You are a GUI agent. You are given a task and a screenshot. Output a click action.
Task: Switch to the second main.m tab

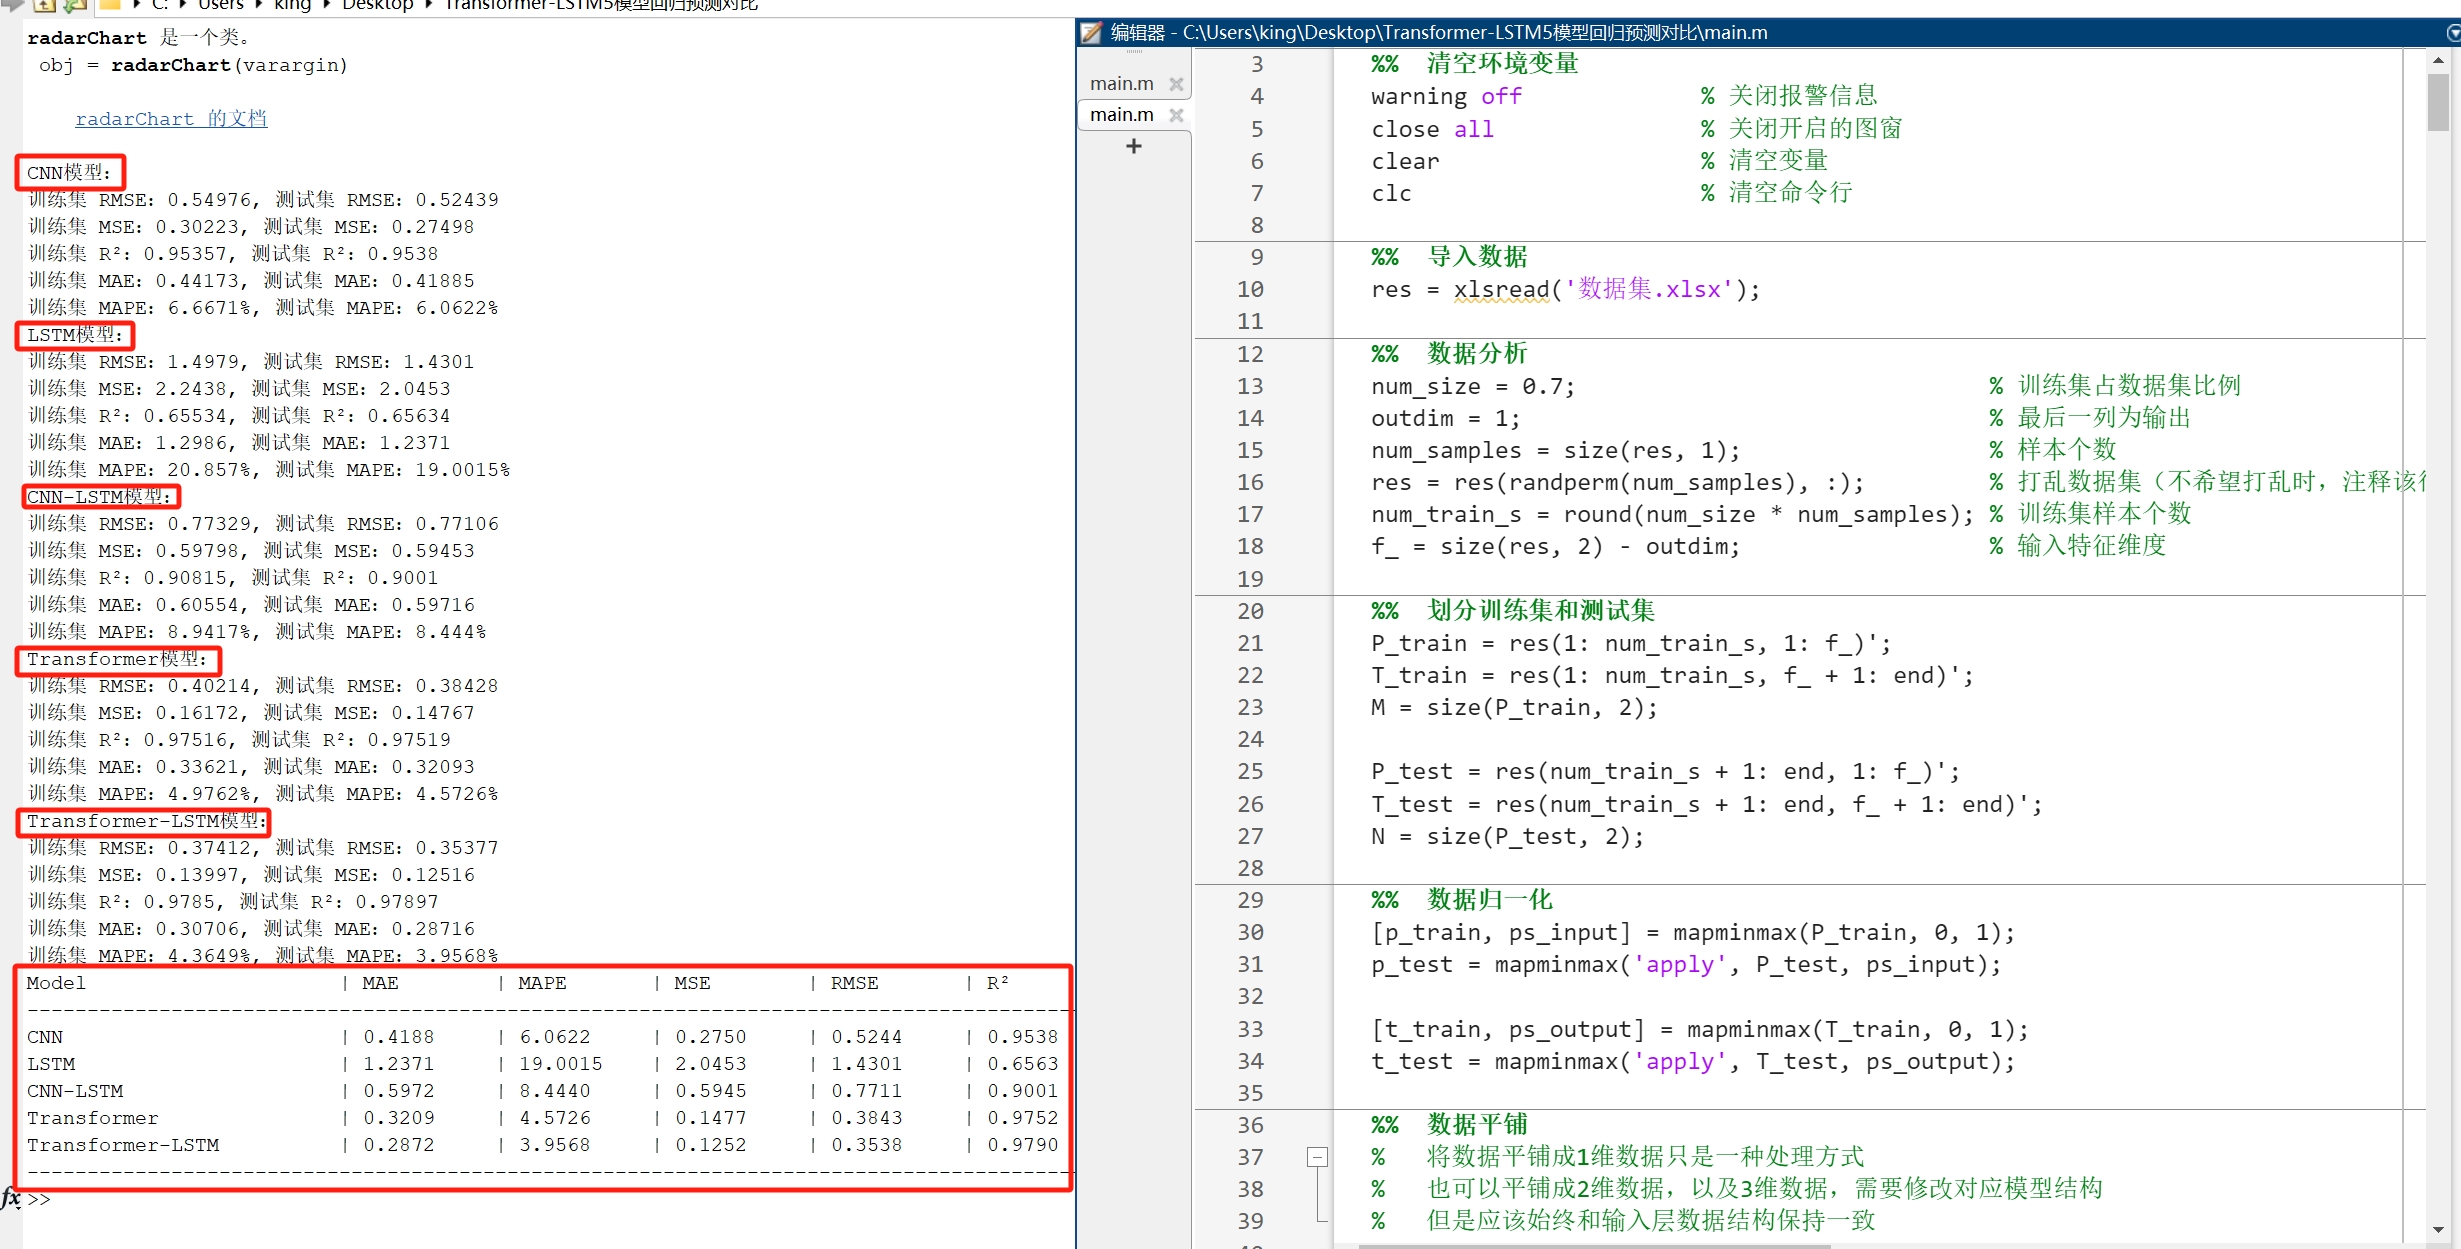(x=1120, y=114)
